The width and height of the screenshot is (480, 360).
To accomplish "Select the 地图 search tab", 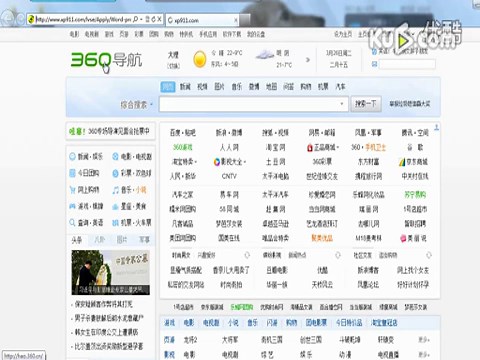I will point(271,87).
